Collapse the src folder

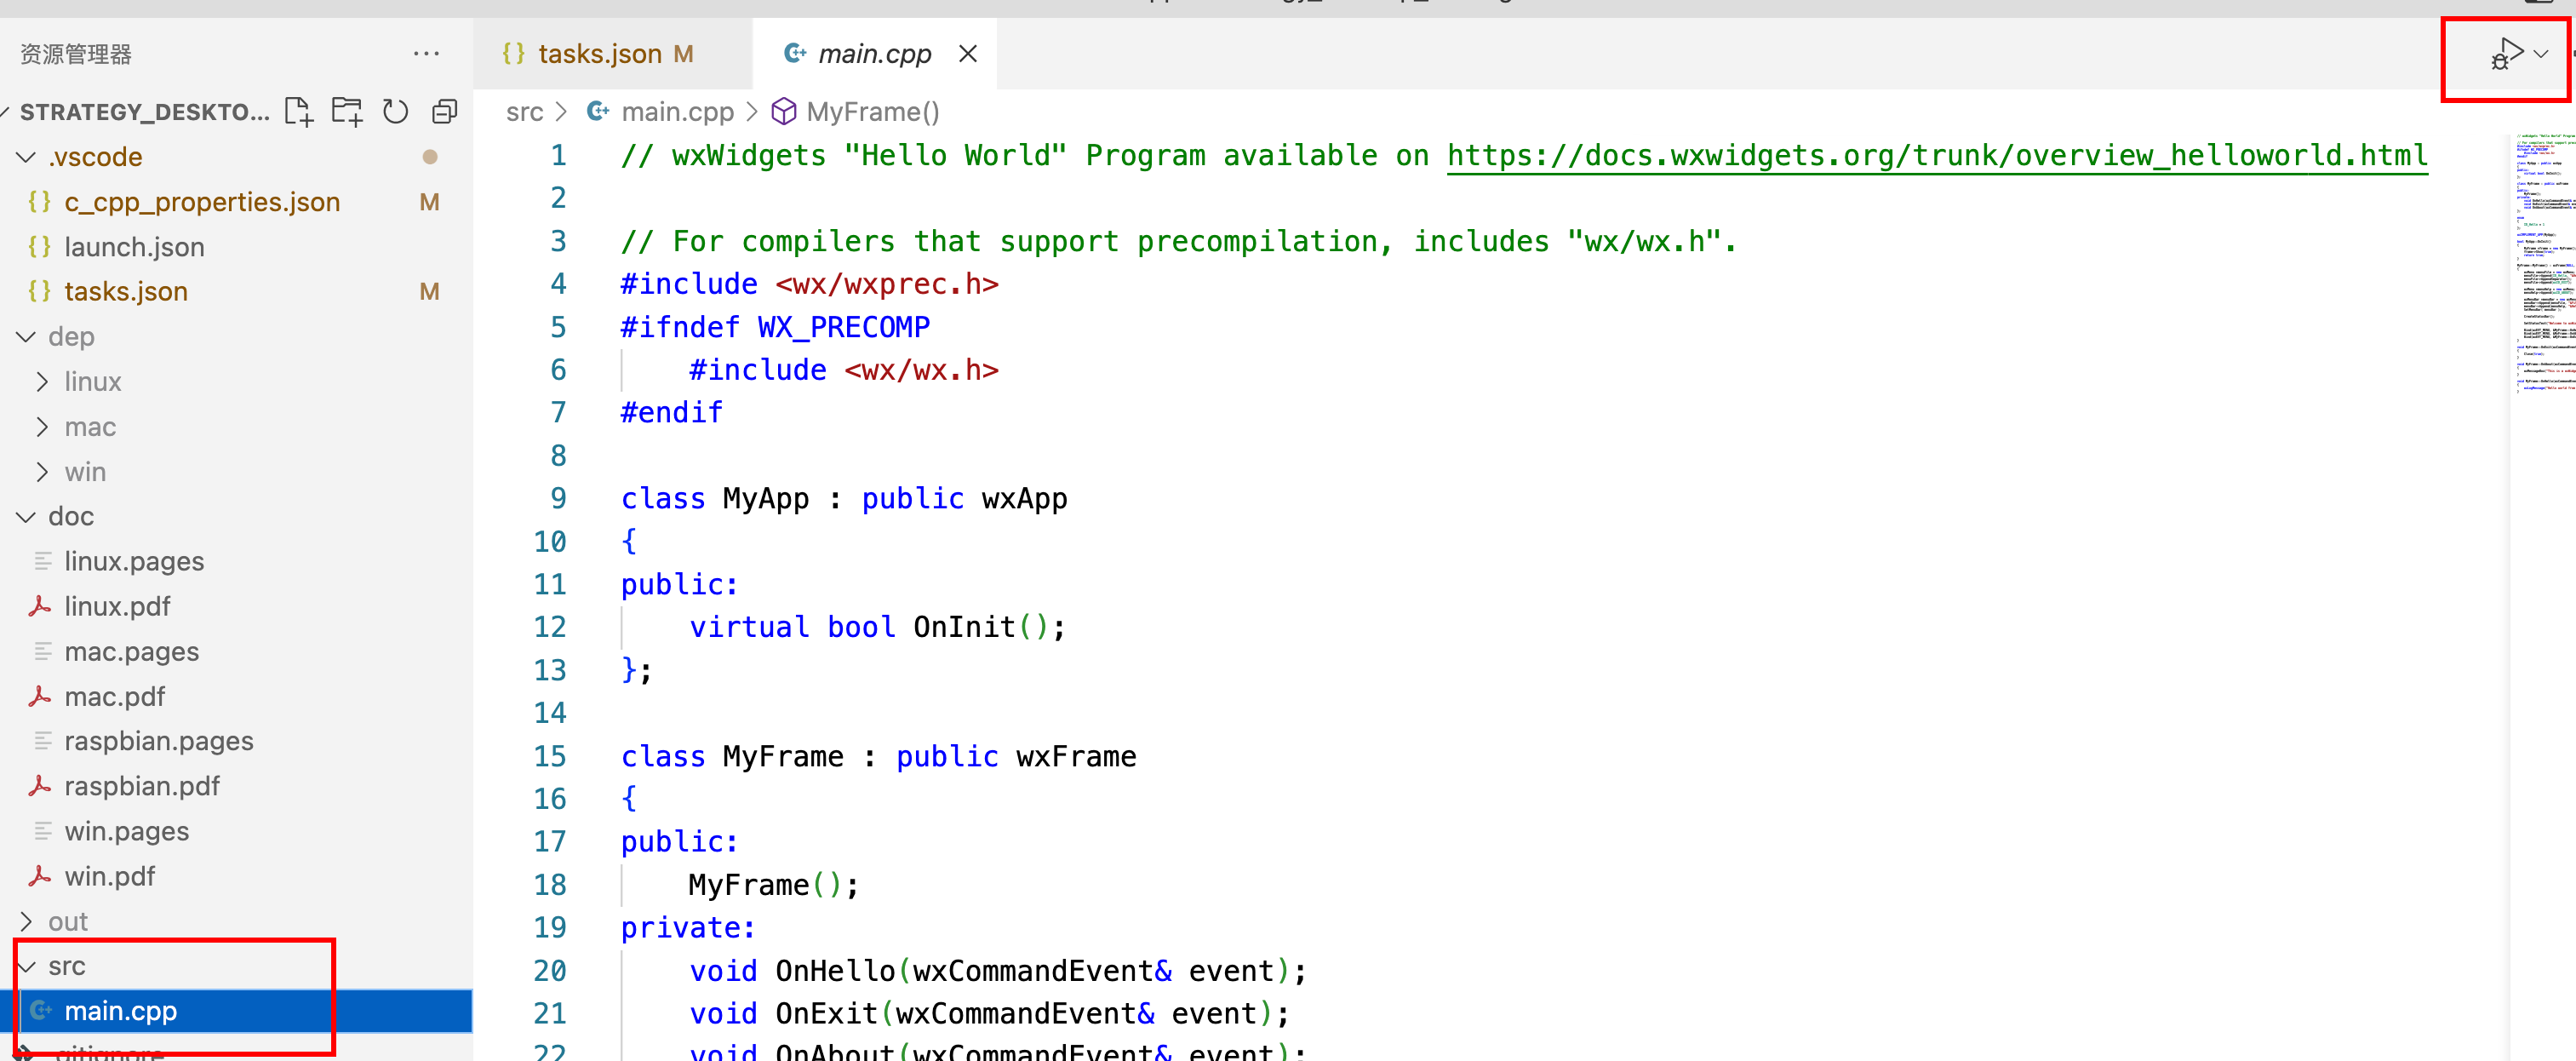26,966
